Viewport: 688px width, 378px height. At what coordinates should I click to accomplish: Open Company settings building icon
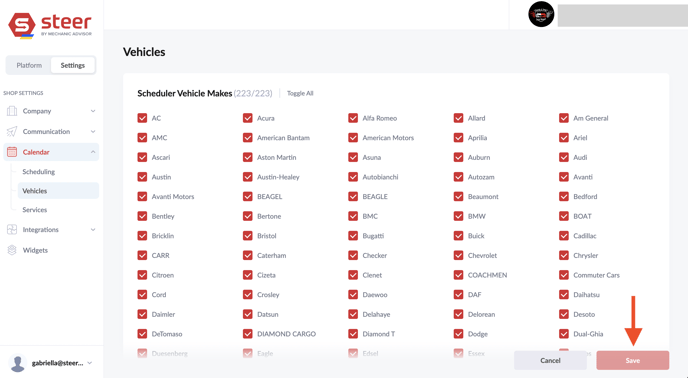point(12,111)
